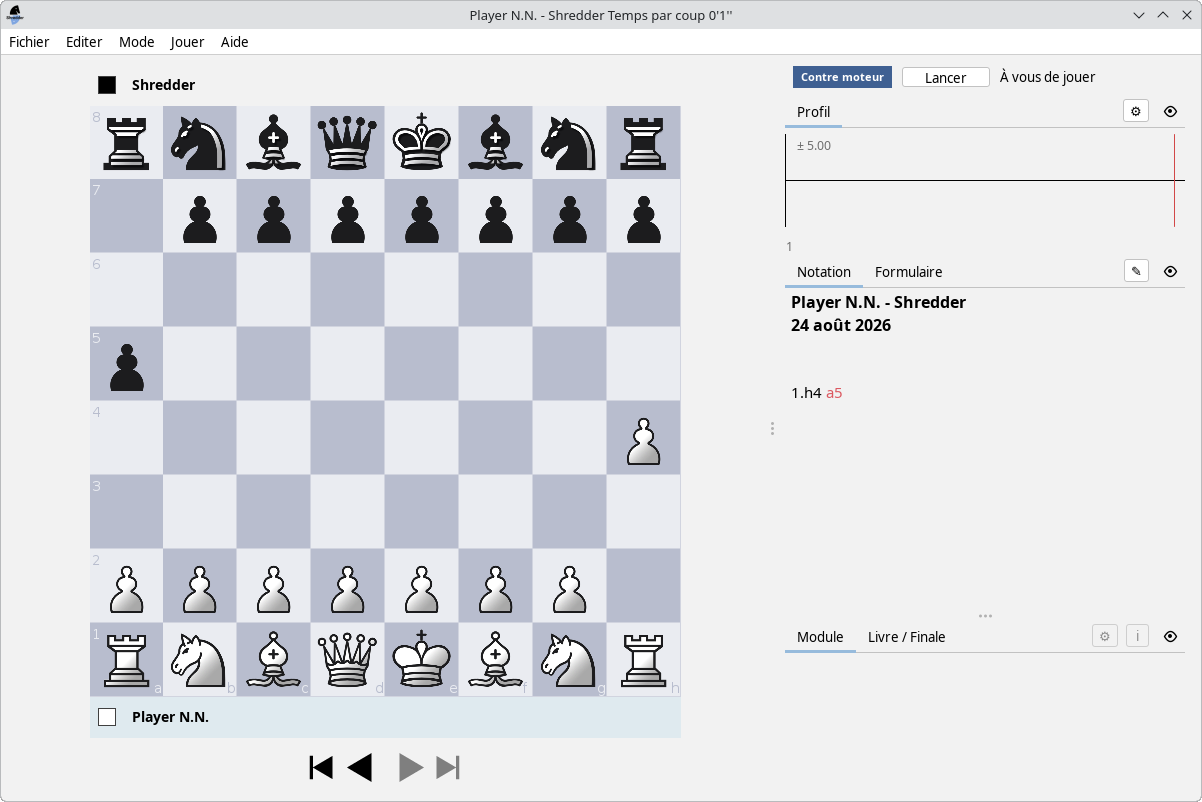Image resolution: width=1202 pixels, height=802 pixels.
Task: Click the black rook on a8
Action: [127, 142]
